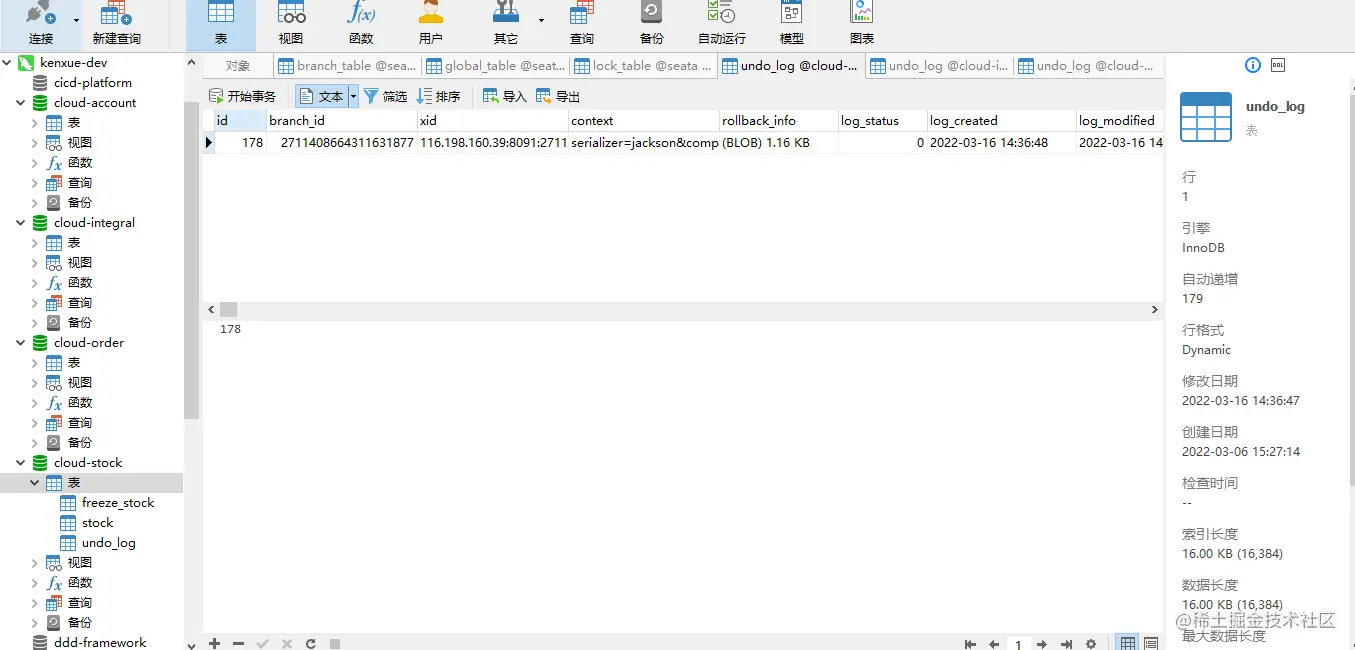Collapse the cloud-order database node
Viewport: 1355px width, 650px height.
21,342
